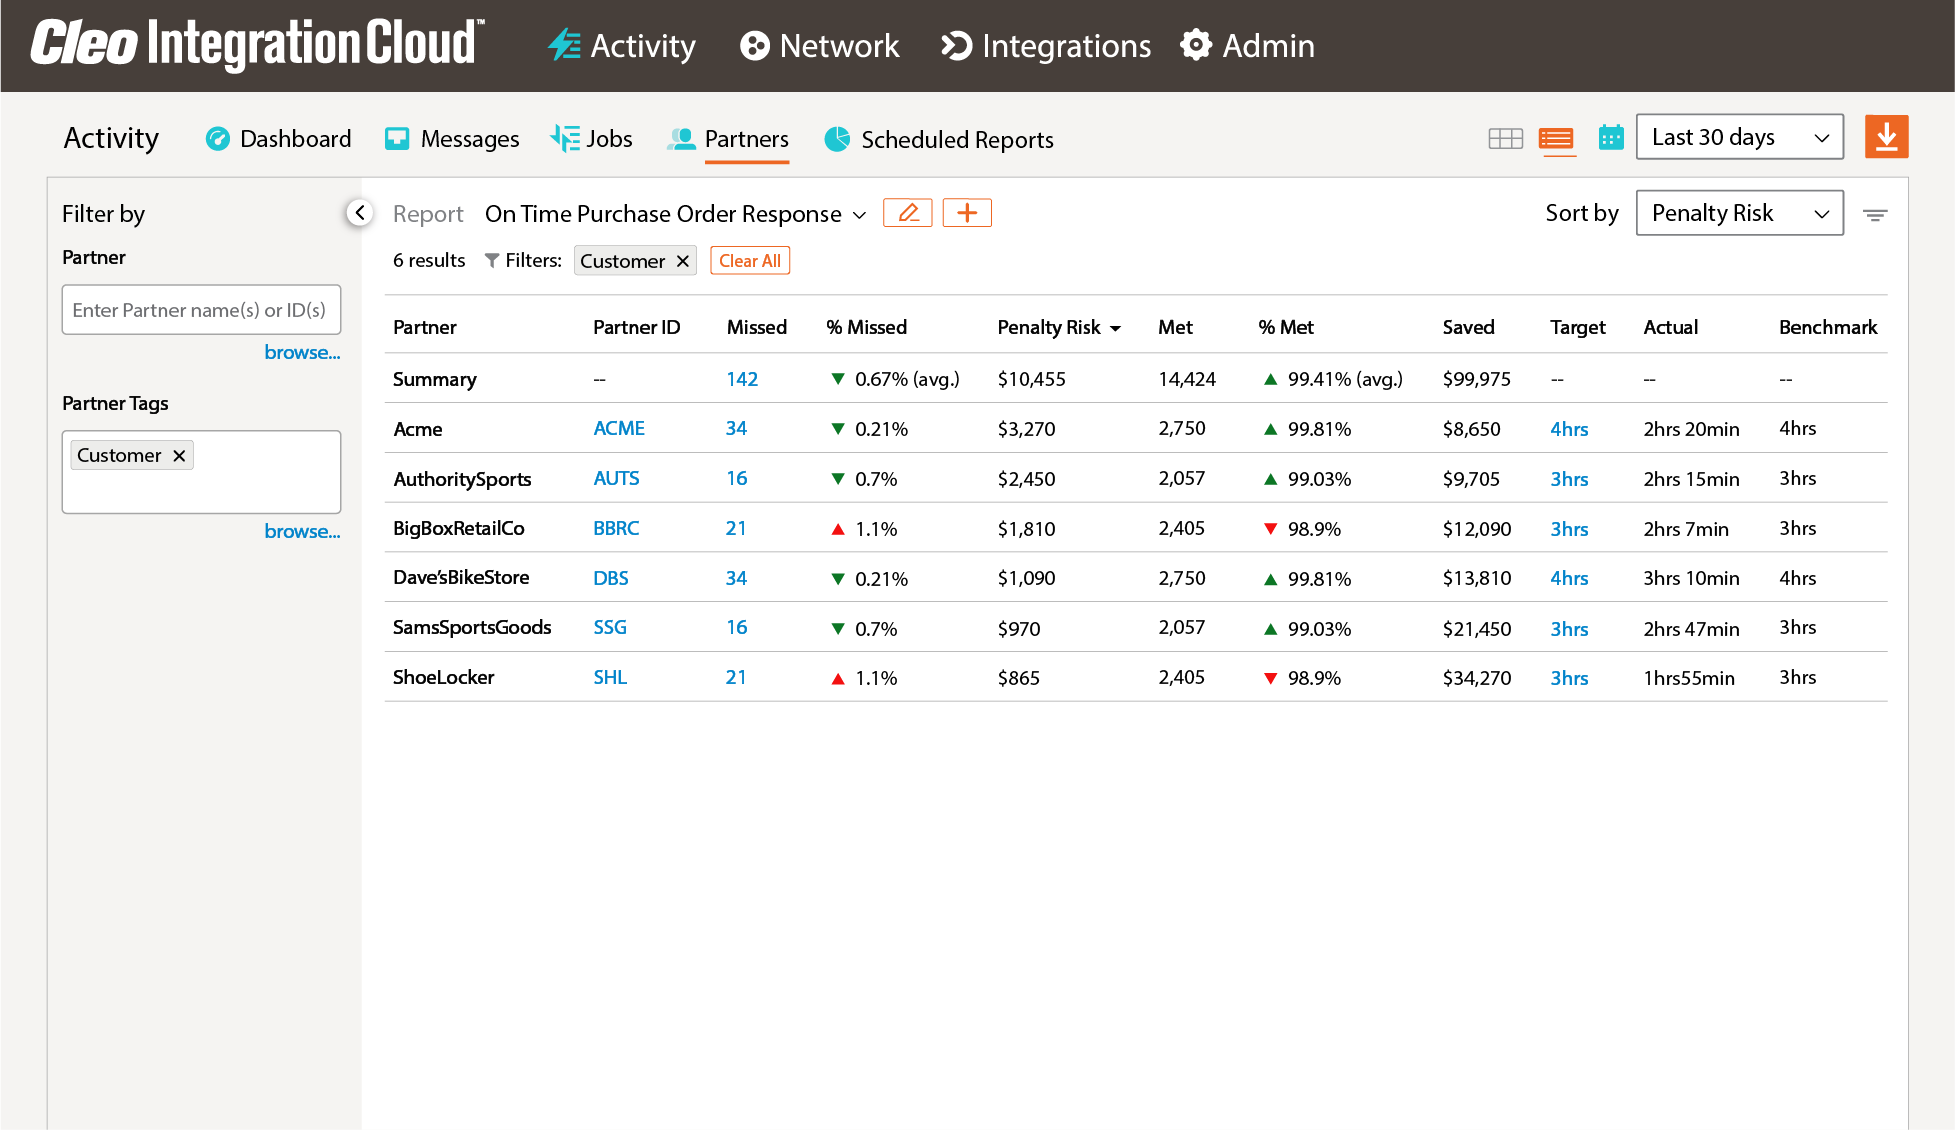Click the sort order lines icon

[1874, 215]
